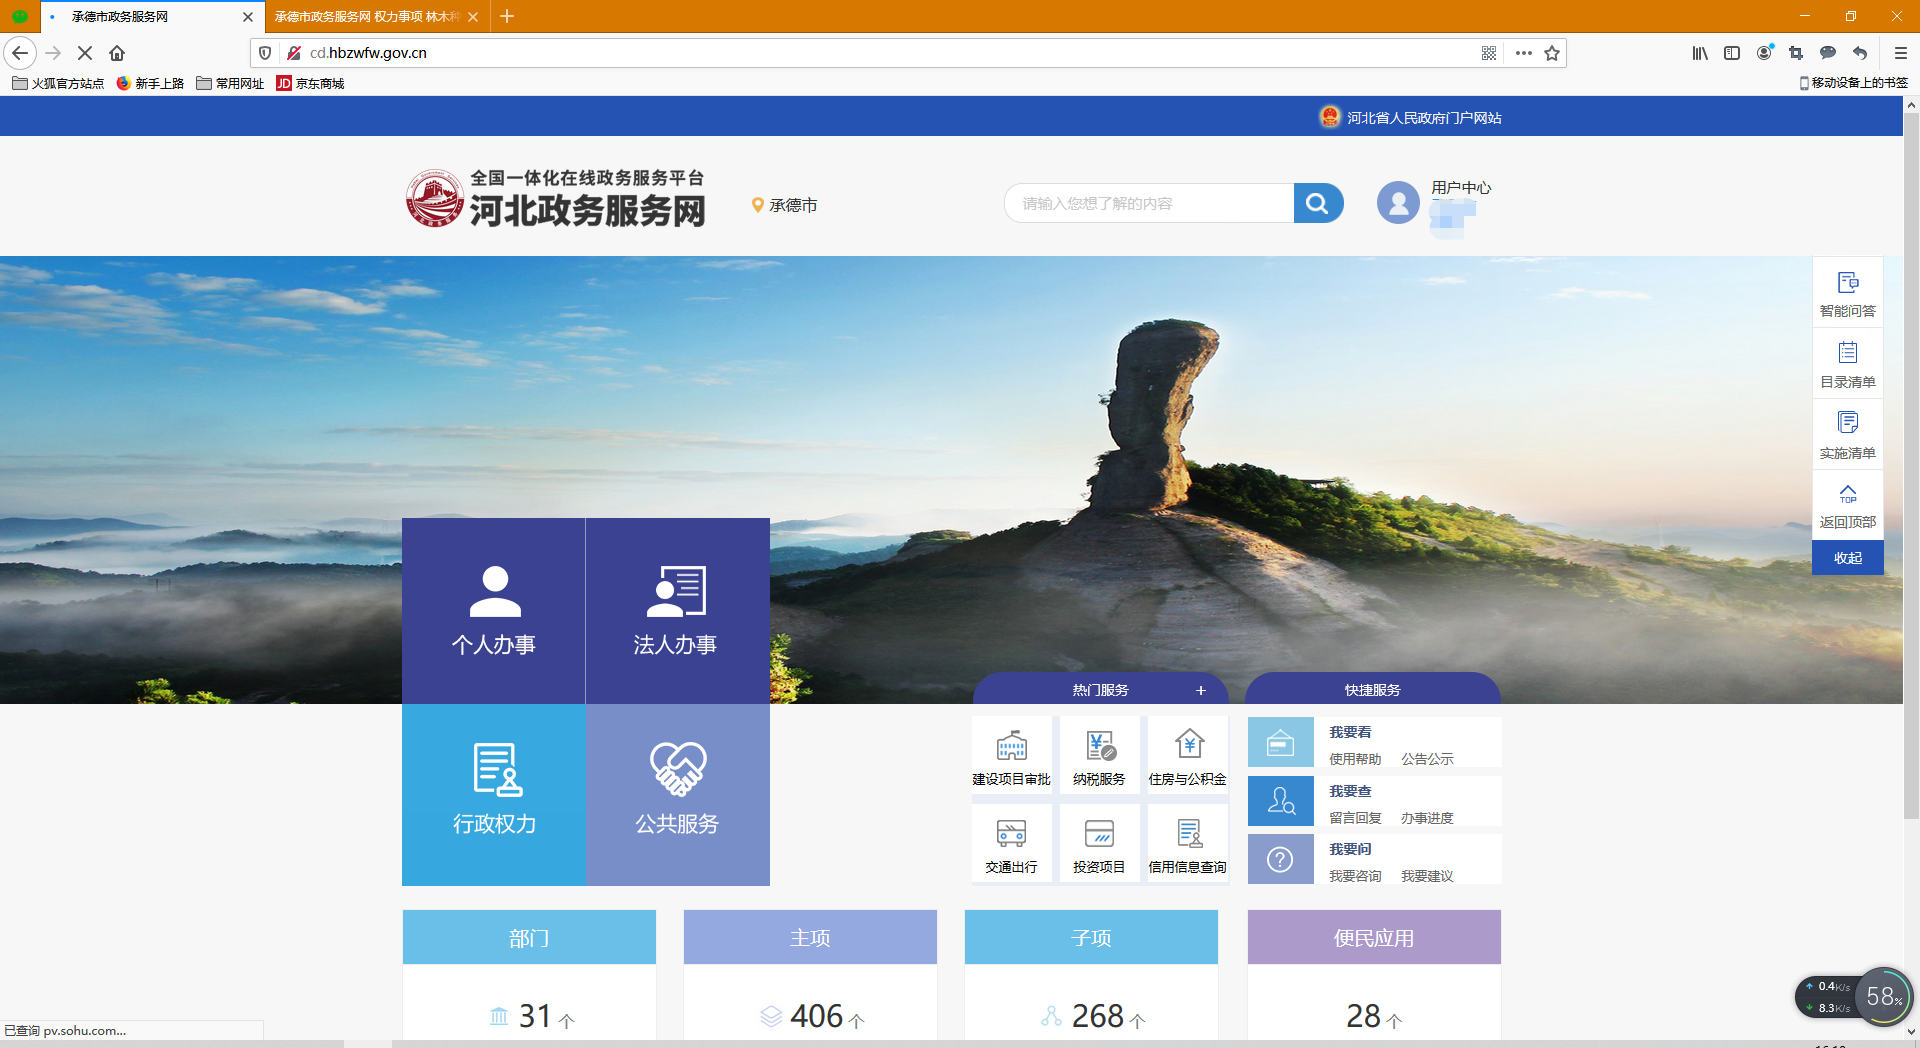
Task: Open the browser hamburger menu
Action: click(1900, 53)
